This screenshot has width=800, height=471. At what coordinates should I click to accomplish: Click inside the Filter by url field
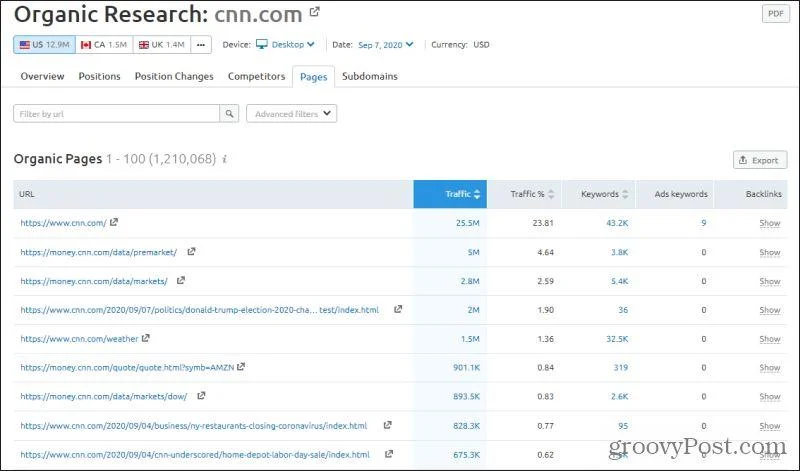click(116, 114)
